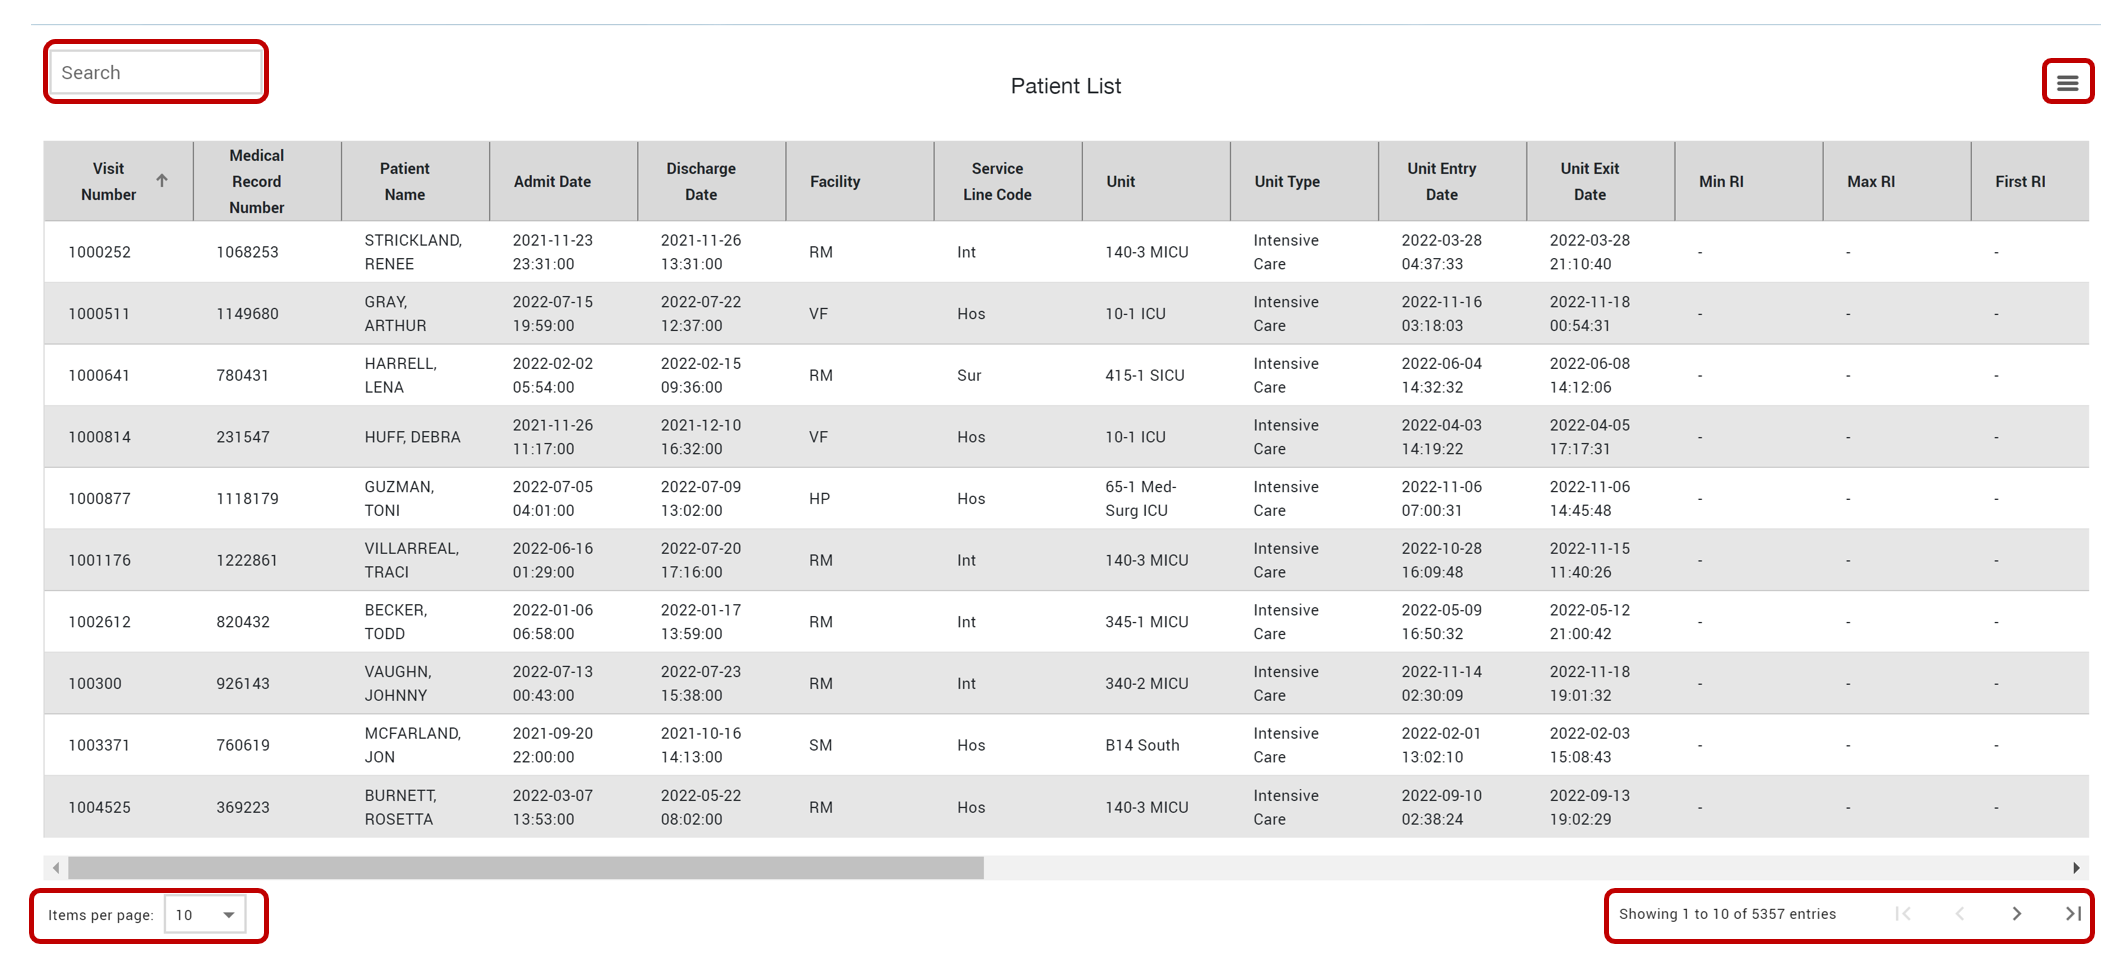Go to the next page of entries
The width and height of the screenshot is (2127, 973).
click(2016, 914)
